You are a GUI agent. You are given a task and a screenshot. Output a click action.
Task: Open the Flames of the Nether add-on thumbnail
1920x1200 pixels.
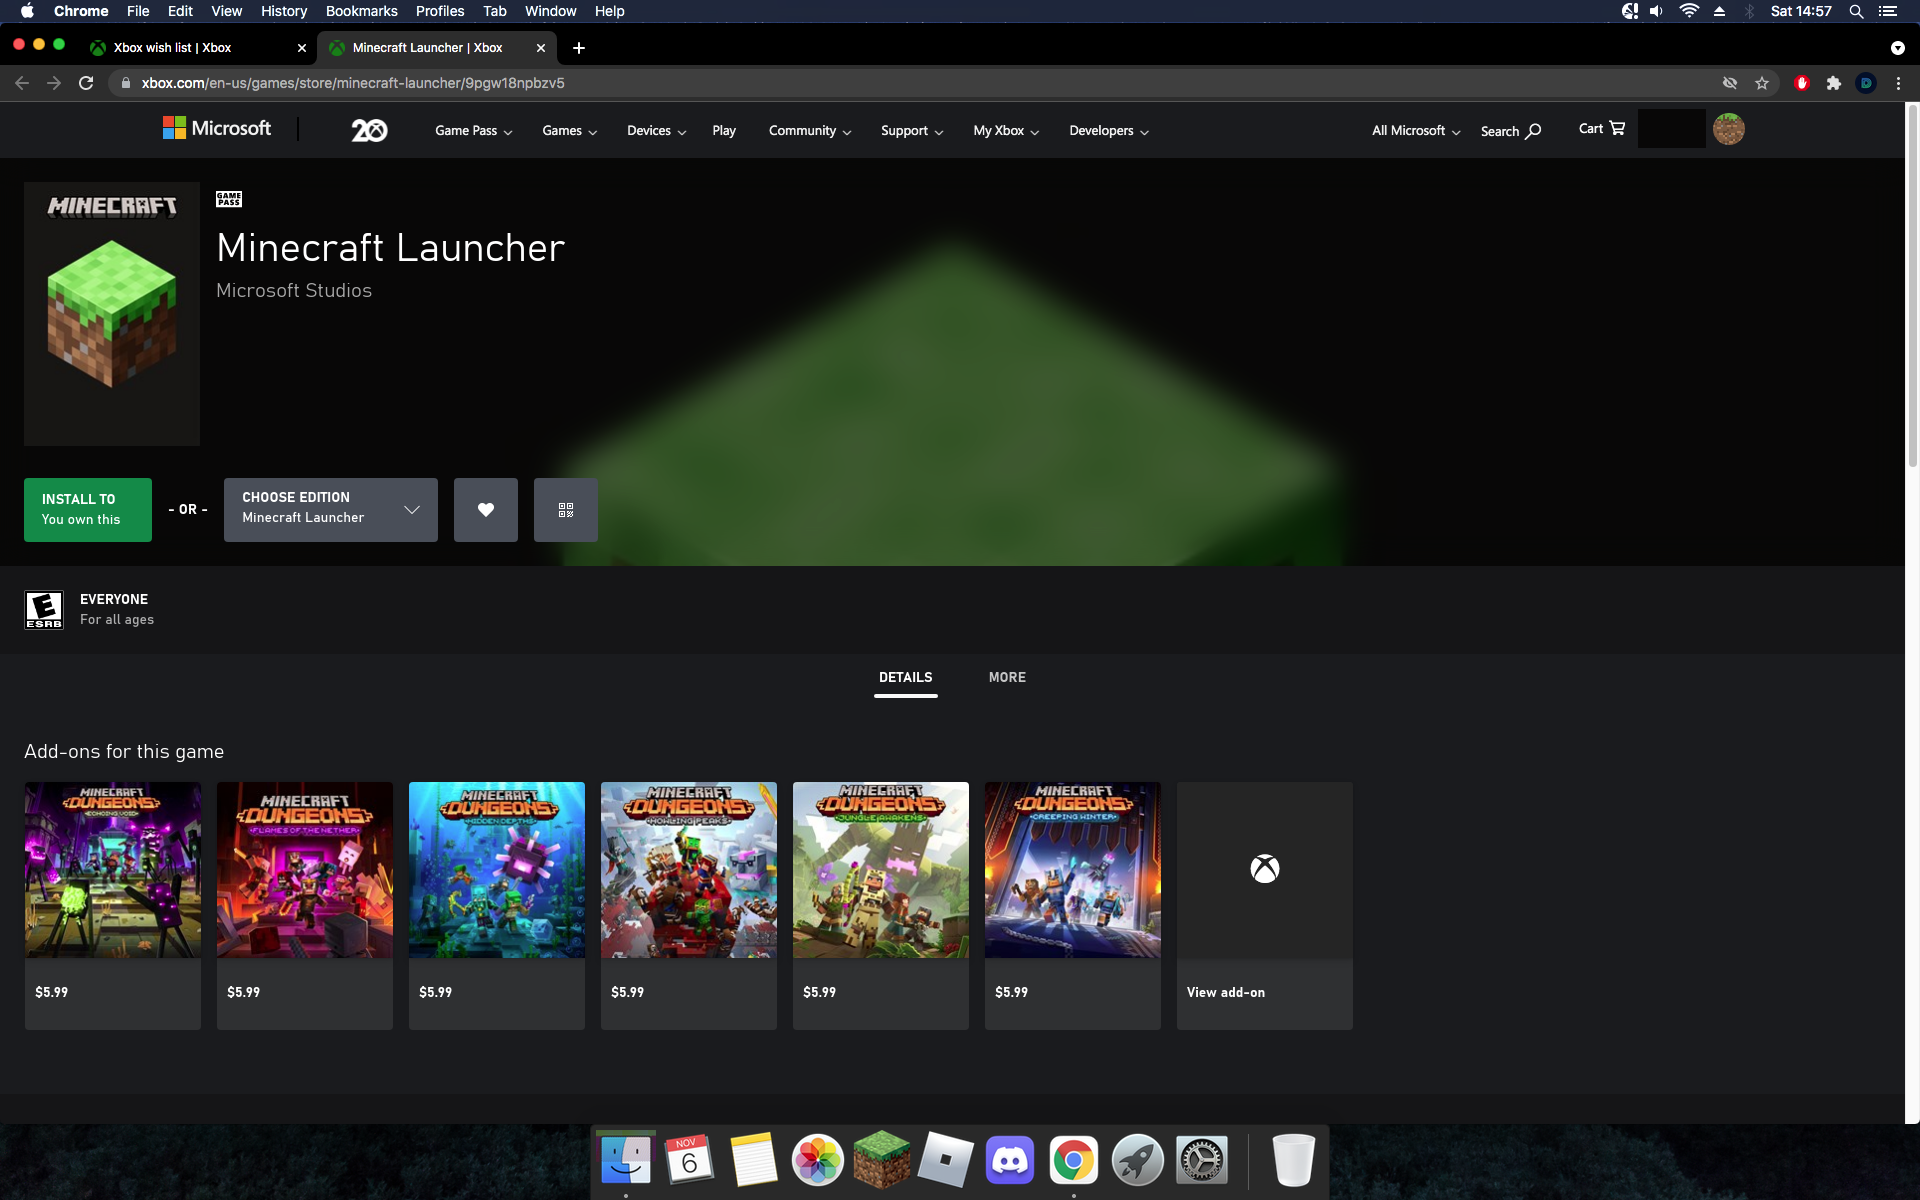pyautogui.click(x=305, y=870)
